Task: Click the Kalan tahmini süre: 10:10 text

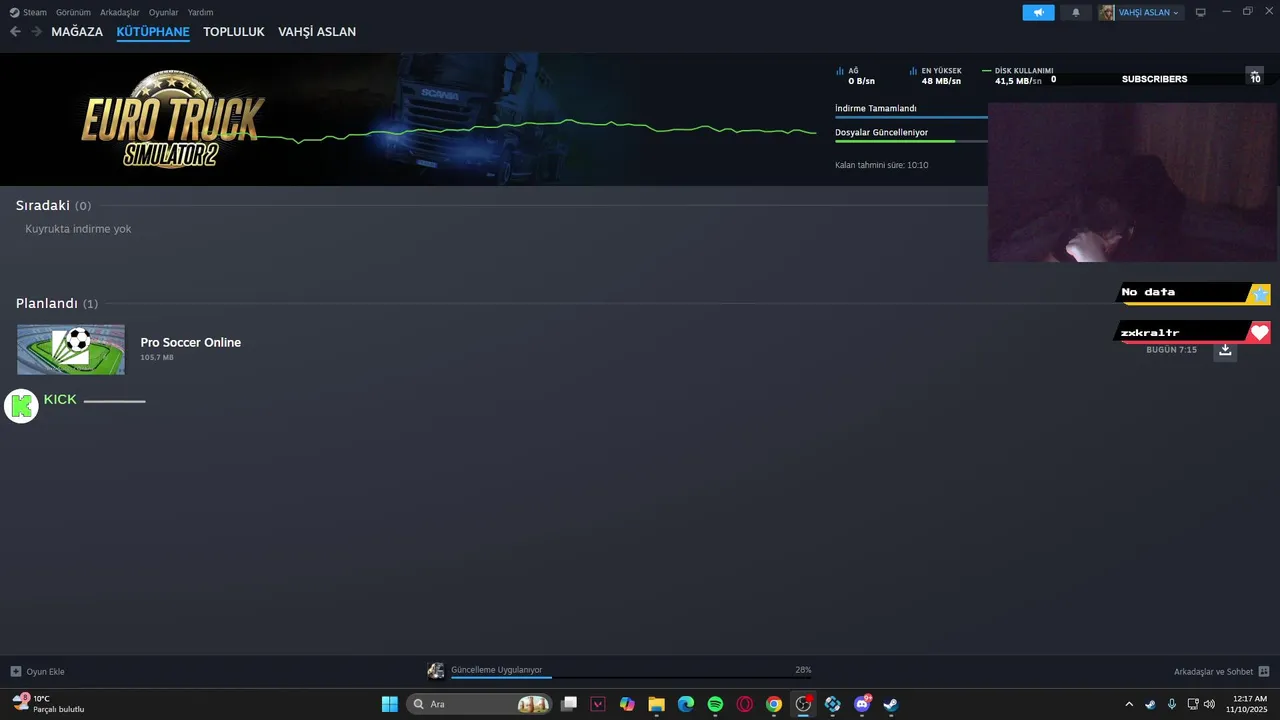Action: 882,165
